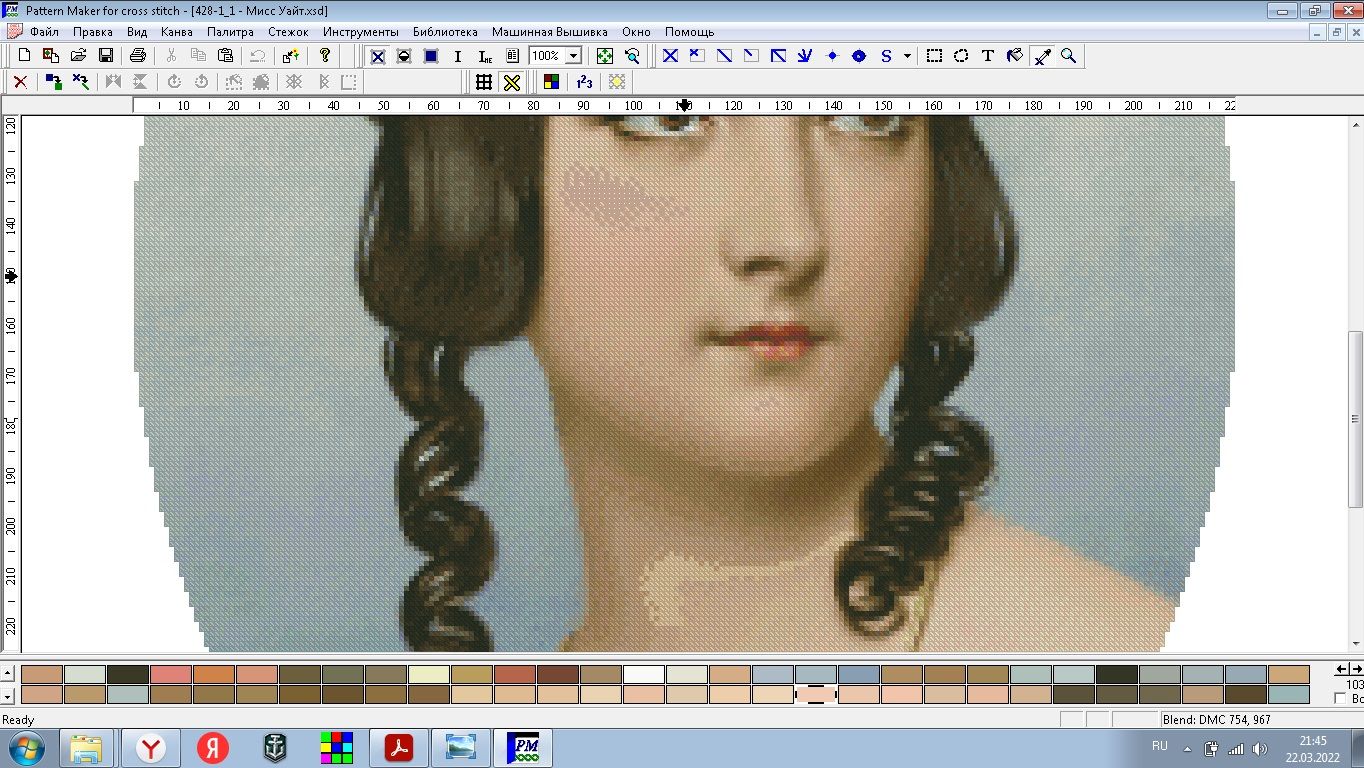This screenshot has width=1364, height=768.
Task: Select the Full Cross Stitch tool
Action: (670, 56)
